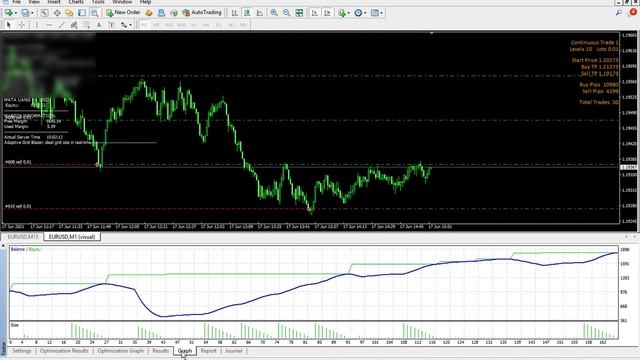The height and width of the screenshot is (360, 640).
Task: Click the person icon beside the globe icon
Action: [x=161, y=13]
